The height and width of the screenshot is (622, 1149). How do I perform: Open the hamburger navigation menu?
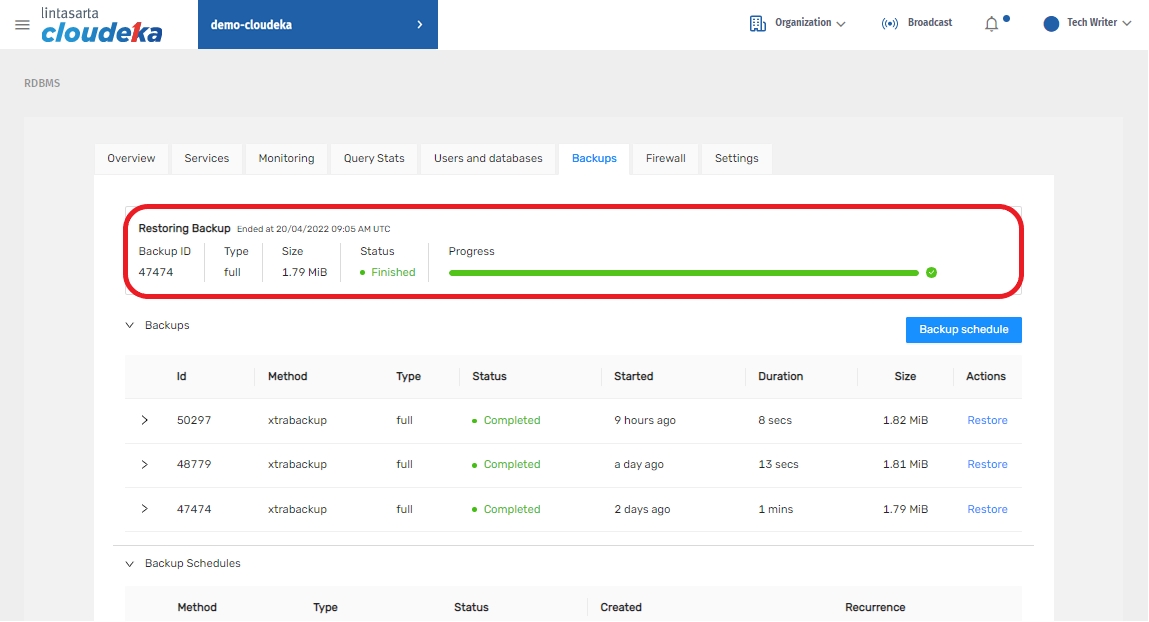click(x=22, y=25)
